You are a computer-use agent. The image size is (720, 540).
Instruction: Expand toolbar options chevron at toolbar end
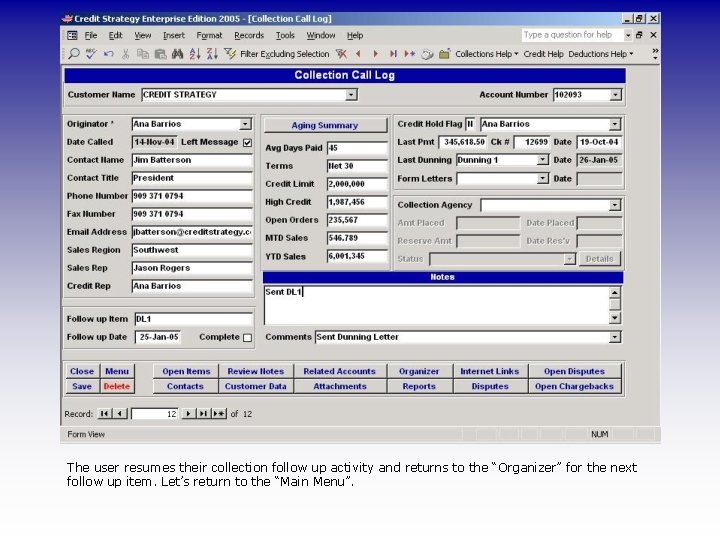point(655,54)
